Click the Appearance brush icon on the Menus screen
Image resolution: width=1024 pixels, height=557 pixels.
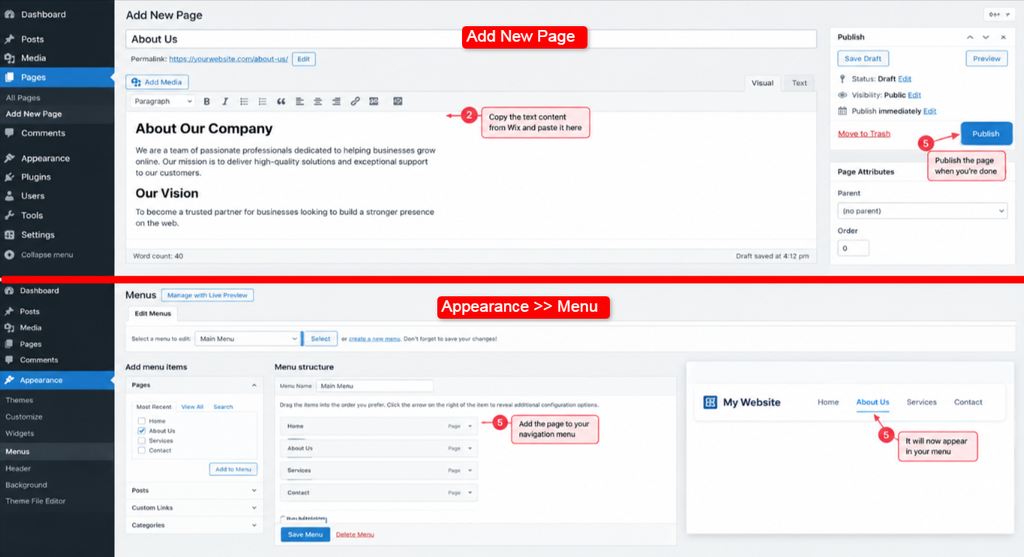(x=9, y=379)
